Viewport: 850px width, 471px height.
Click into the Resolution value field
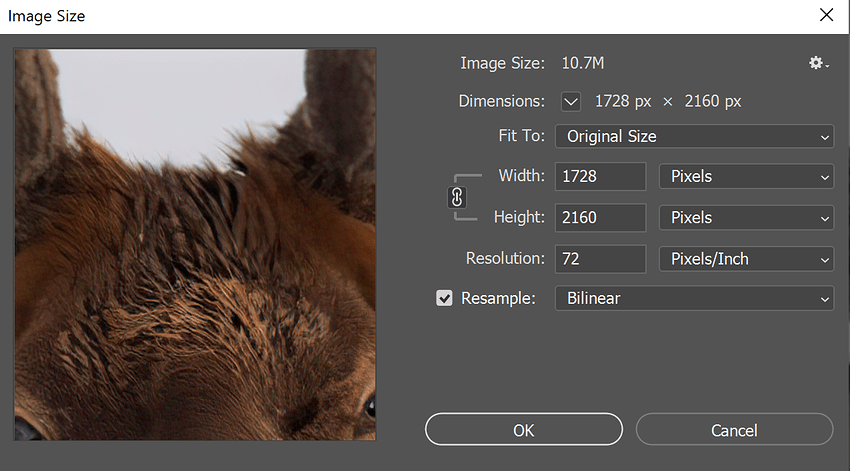pos(601,259)
